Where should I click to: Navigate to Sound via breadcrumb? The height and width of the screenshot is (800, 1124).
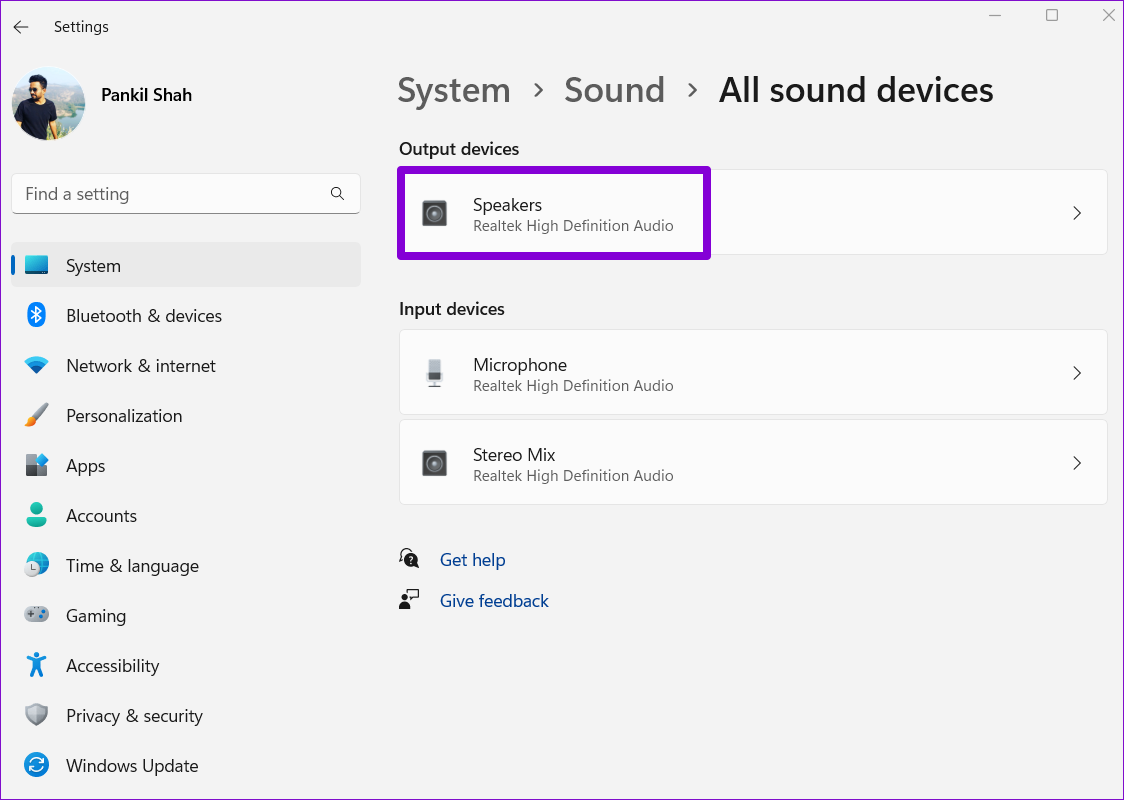[x=614, y=90]
